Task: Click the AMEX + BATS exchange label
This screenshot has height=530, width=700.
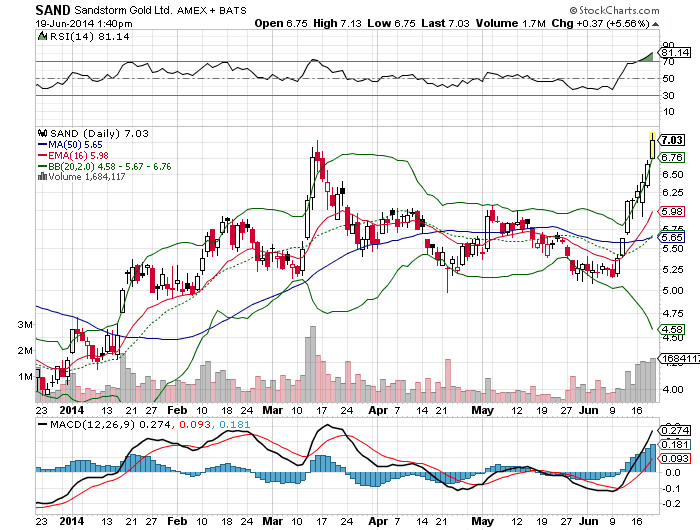Action: [212, 10]
